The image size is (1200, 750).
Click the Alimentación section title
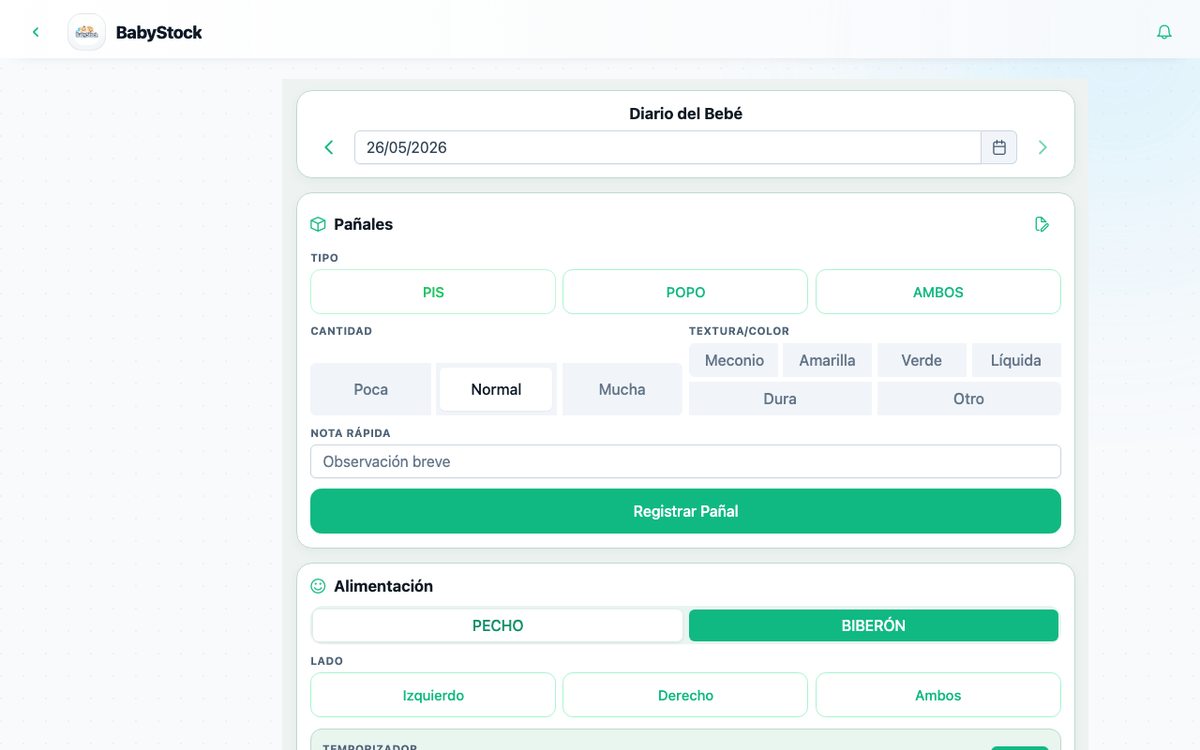pos(383,586)
